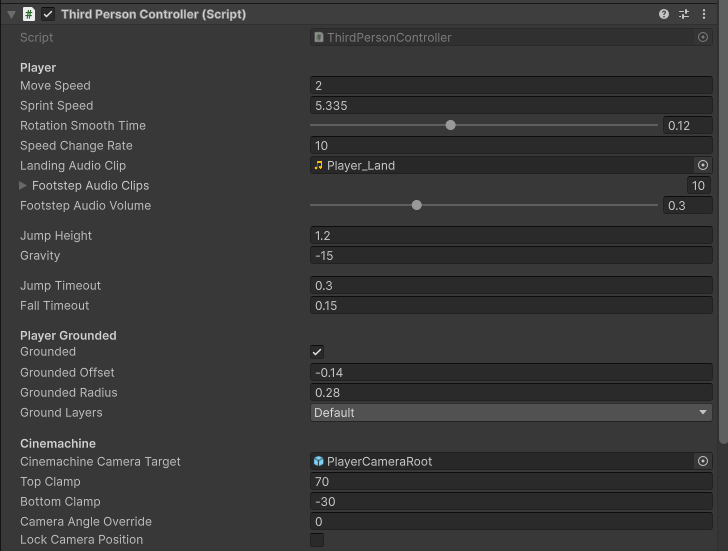Enable the Lock Camera Position checkbox
Viewport: 728px width, 551px height.
point(317,540)
